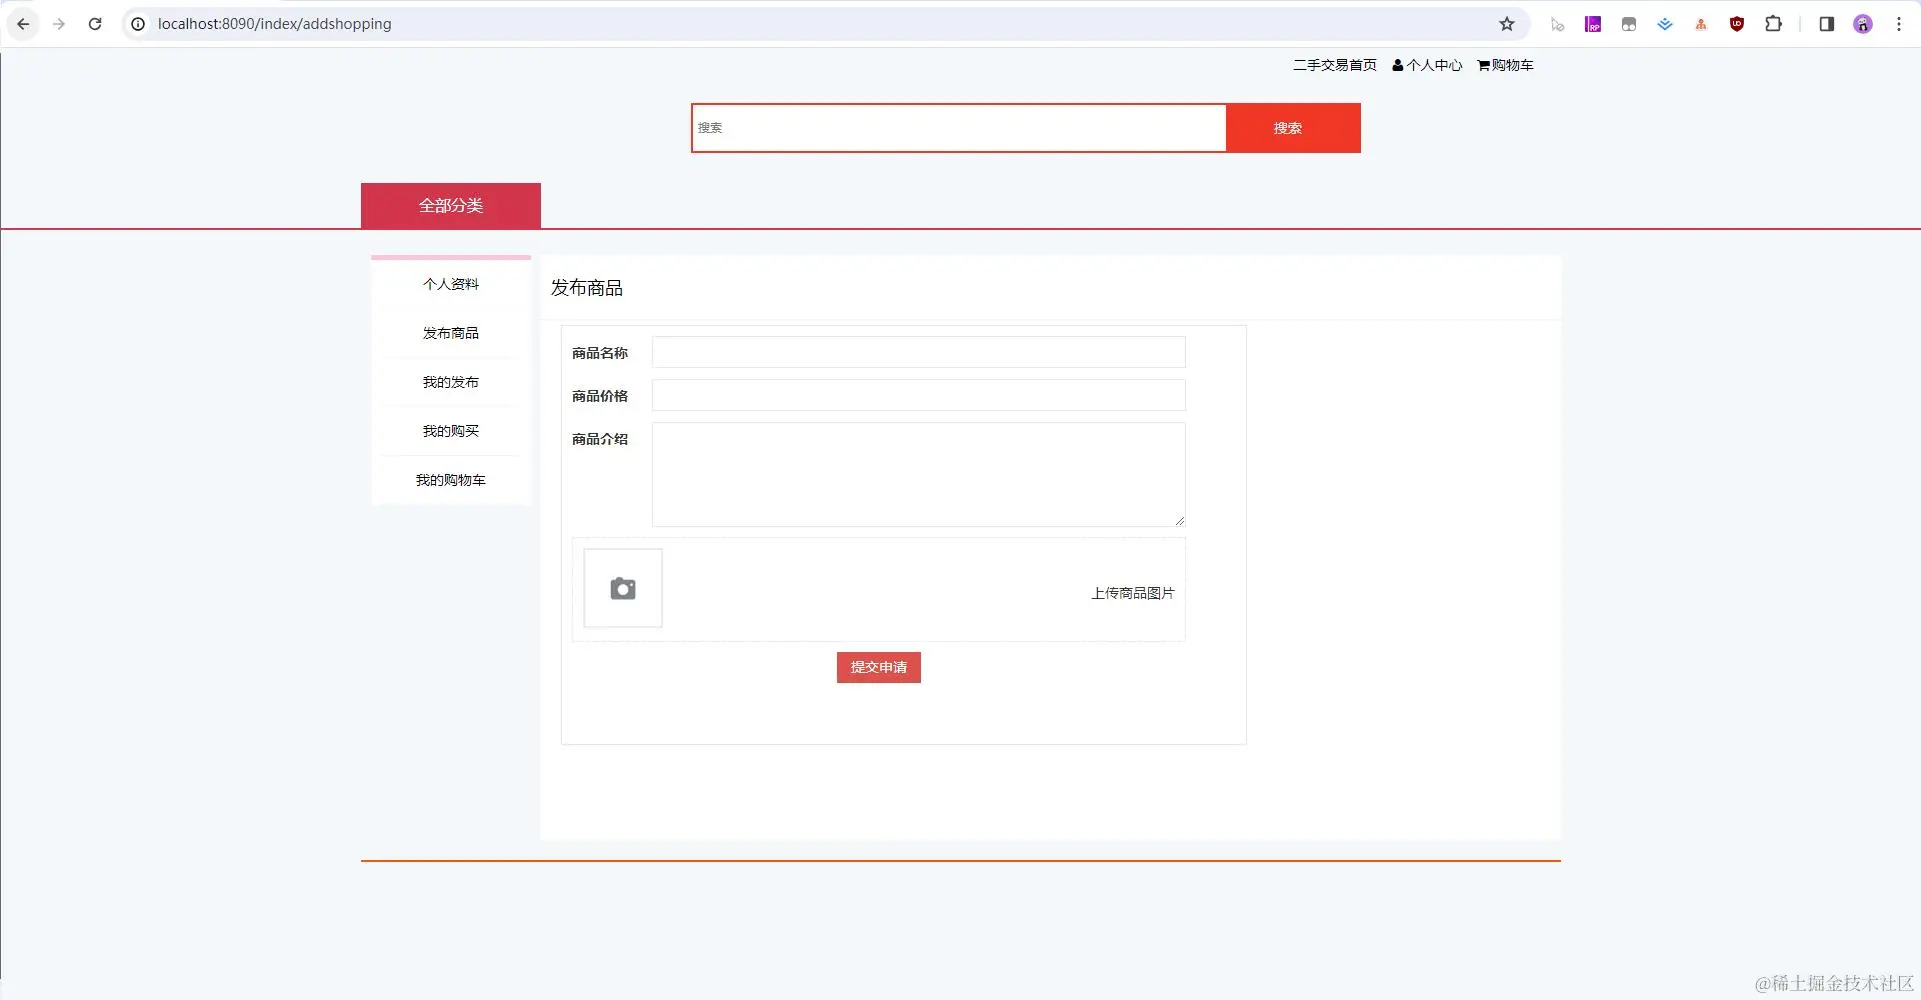Click the site info icon in address bar
Viewport: 1921px width, 1000px height.
(x=138, y=24)
